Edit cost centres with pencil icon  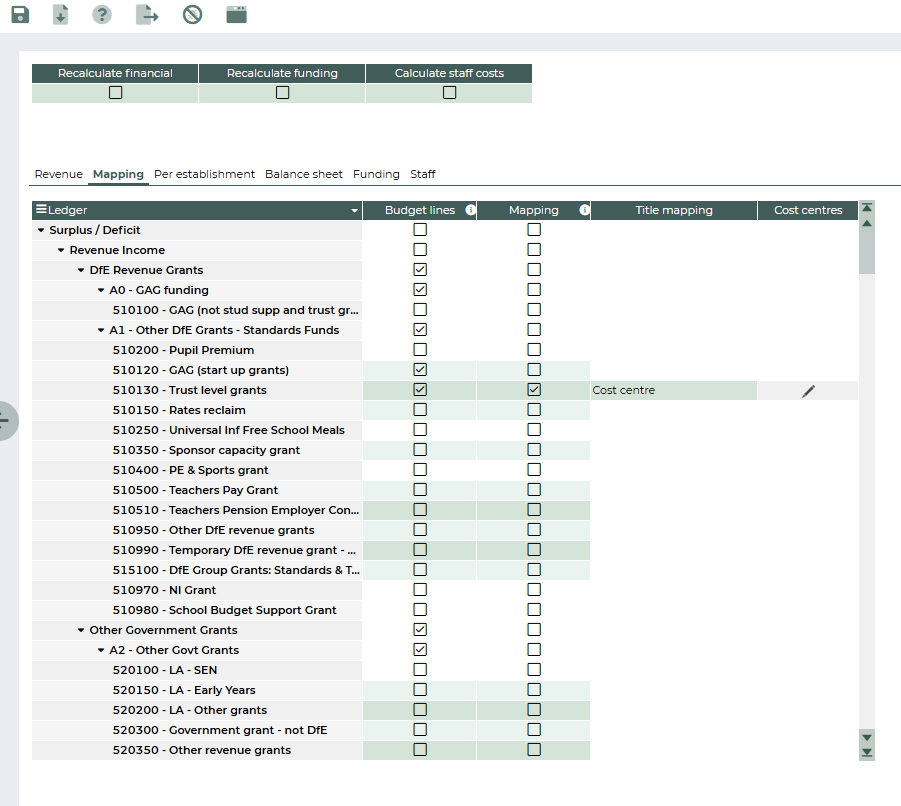(x=808, y=391)
